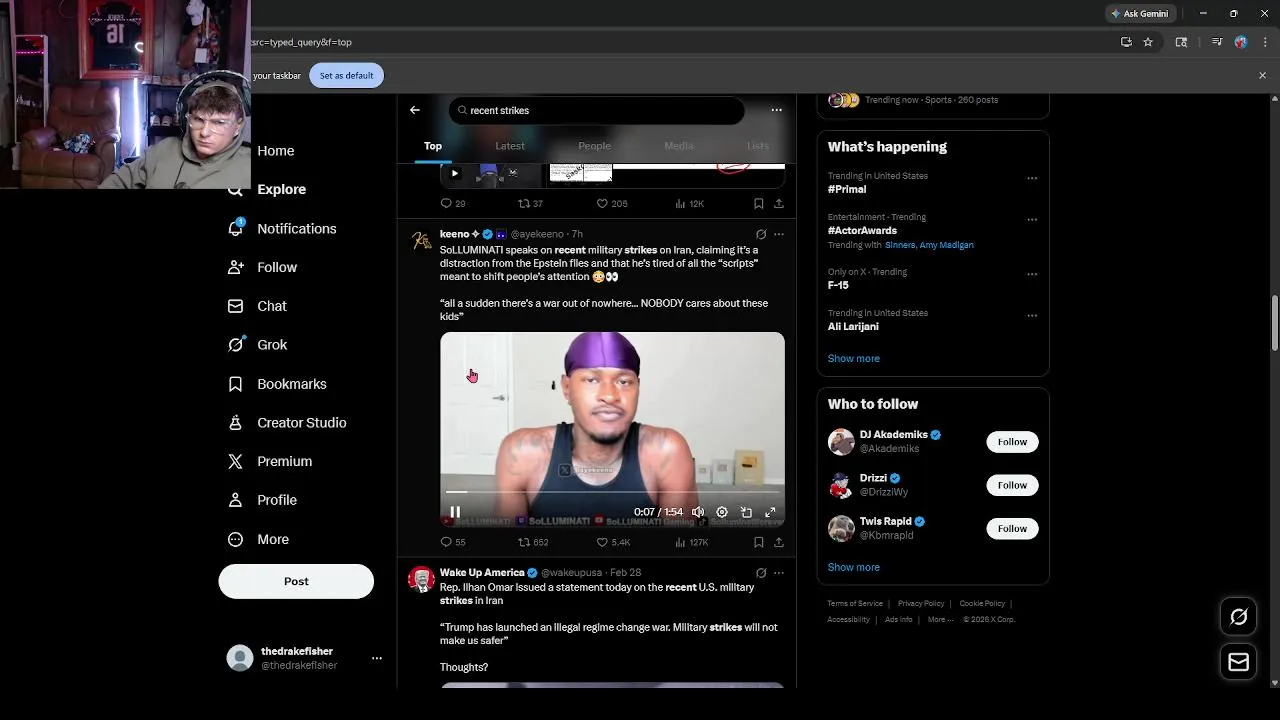Go back with the arrow next to search
This screenshot has height=720, width=1280.
pos(415,110)
